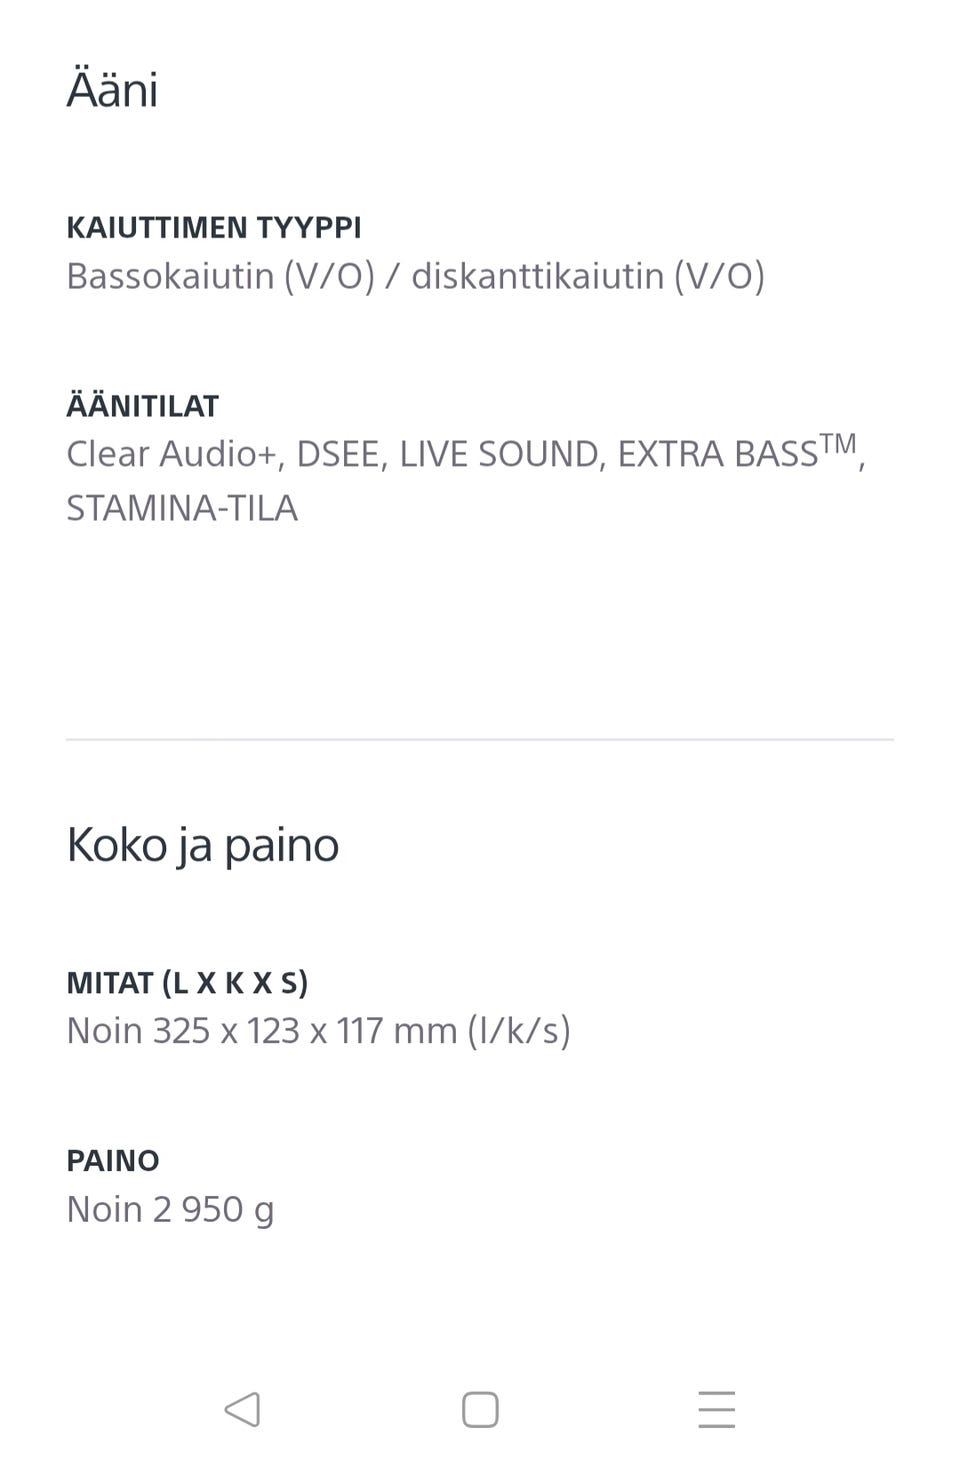Click the diskanttikaiutin (V/O) text
960x1476 pixels.
pos(588,276)
